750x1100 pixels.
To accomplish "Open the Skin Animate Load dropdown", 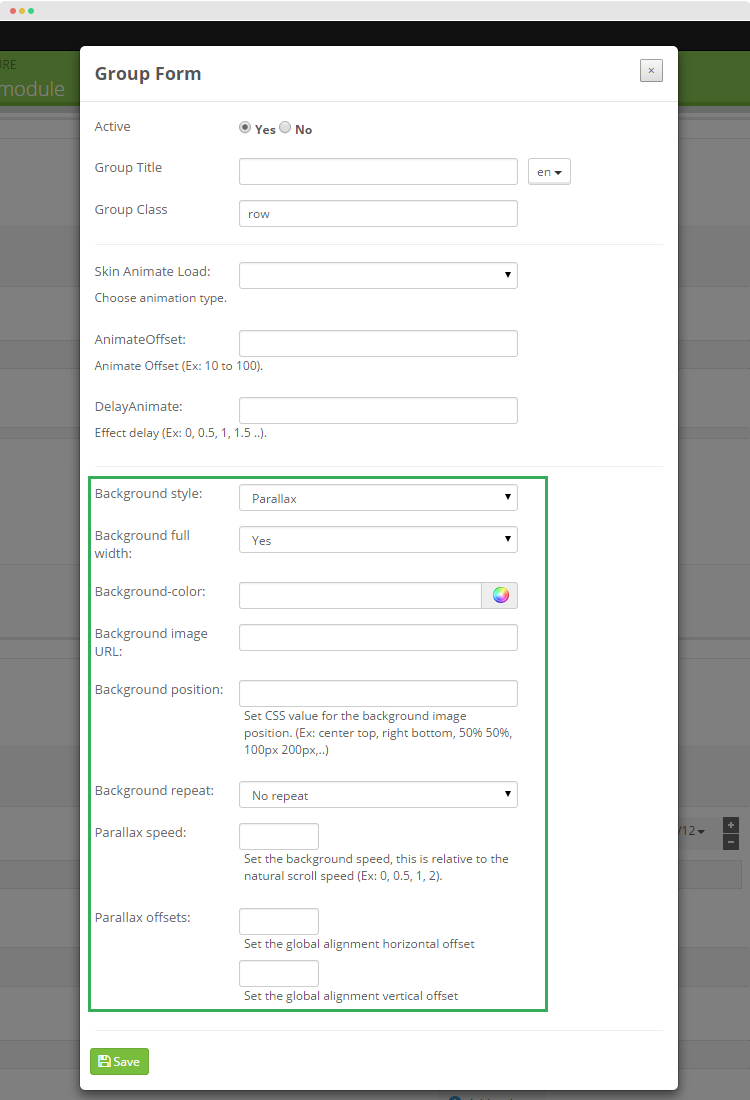I will click(378, 275).
